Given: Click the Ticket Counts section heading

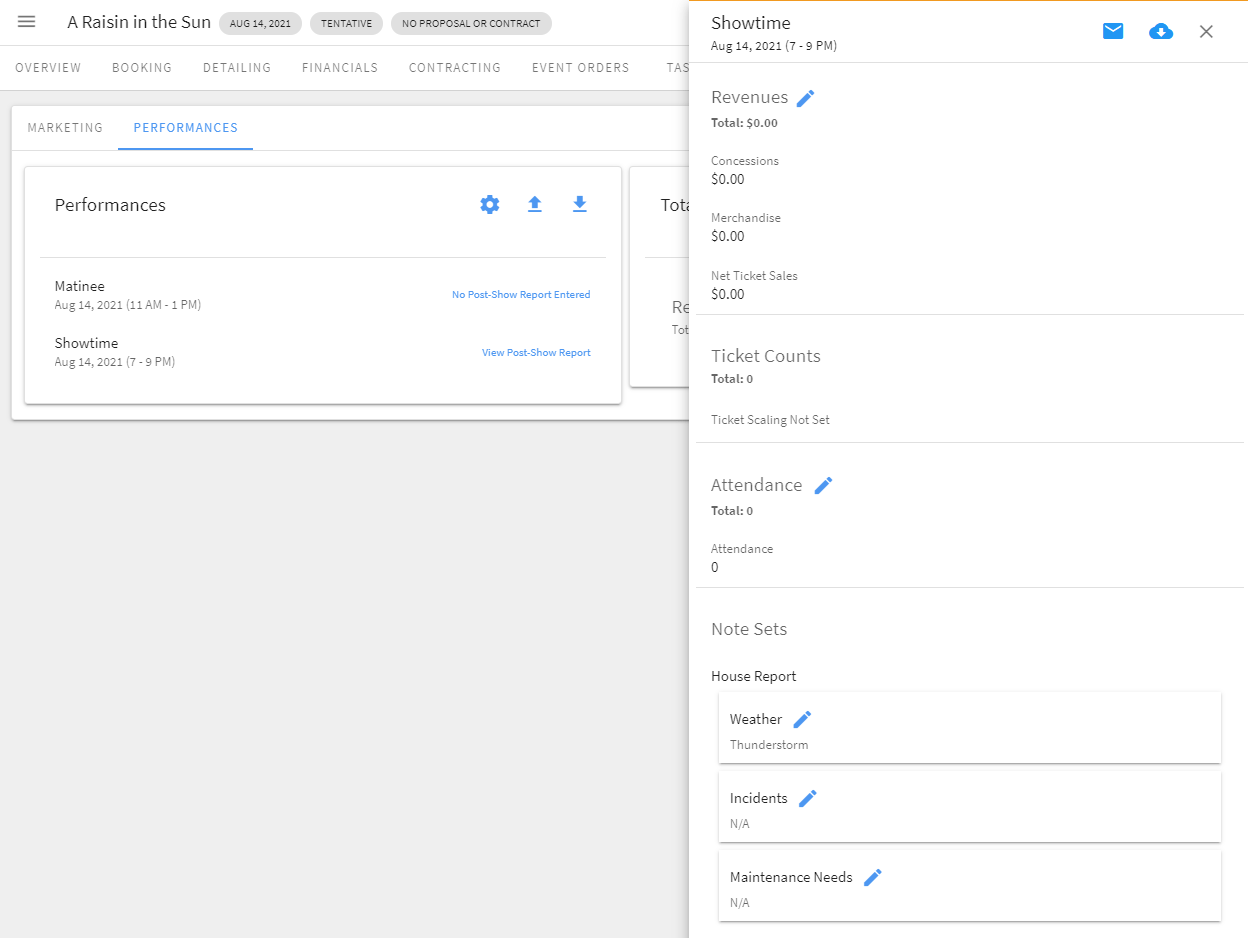Looking at the screenshot, I should pyautogui.click(x=766, y=356).
